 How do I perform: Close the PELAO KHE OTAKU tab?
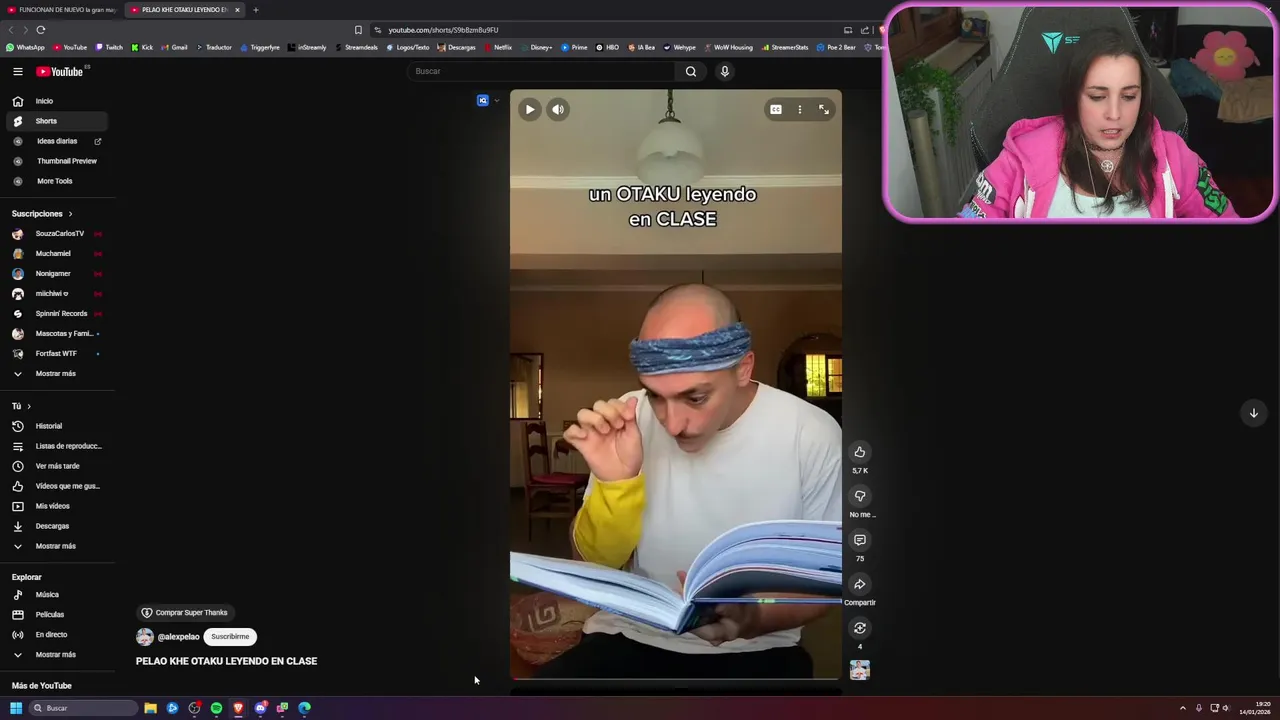coord(237,10)
